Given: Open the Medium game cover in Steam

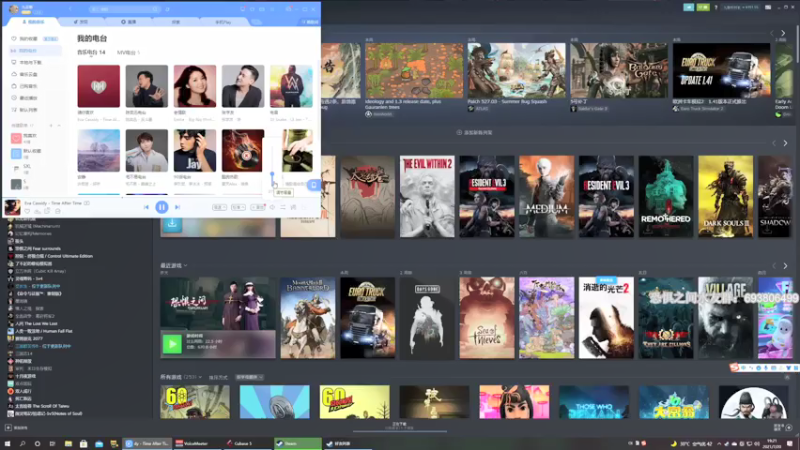Looking at the screenshot, I should 546,196.
